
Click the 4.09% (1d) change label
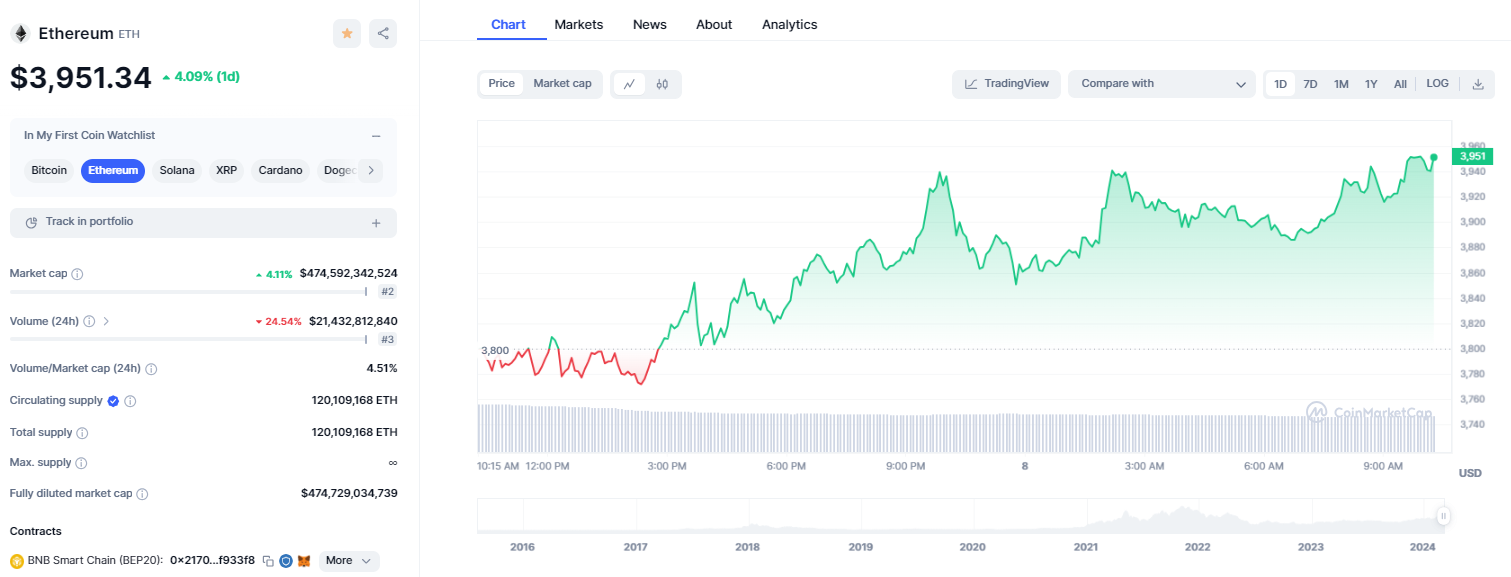pyautogui.click(x=200, y=76)
